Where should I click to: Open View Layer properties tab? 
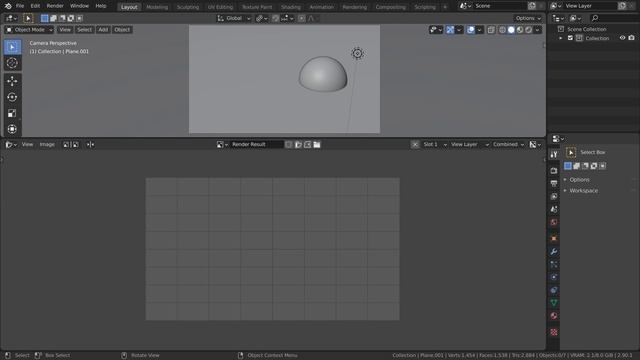click(554, 196)
